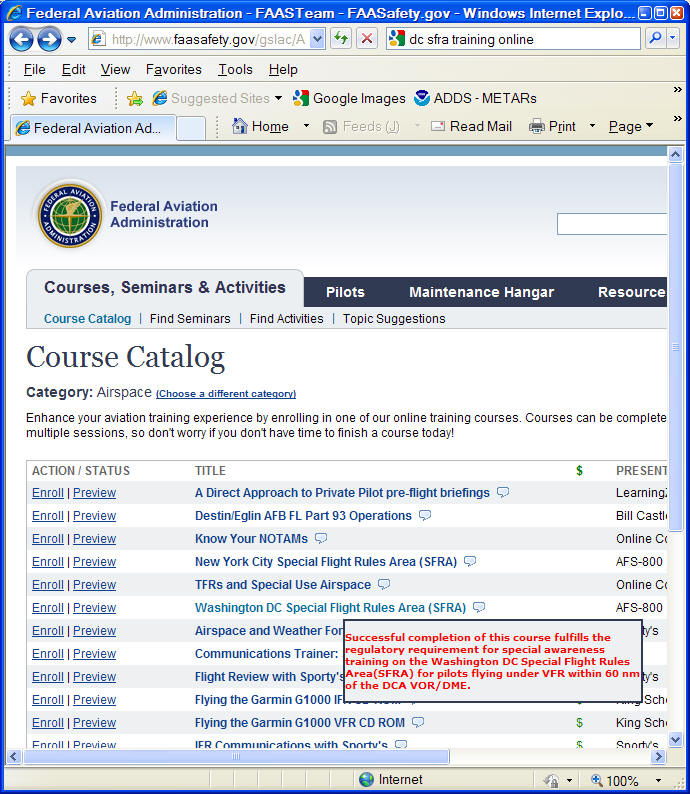The width and height of the screenshot is (690, 794).
Task: Click the zoom 100% magnifier icon
Action: (x=597, y=780)
